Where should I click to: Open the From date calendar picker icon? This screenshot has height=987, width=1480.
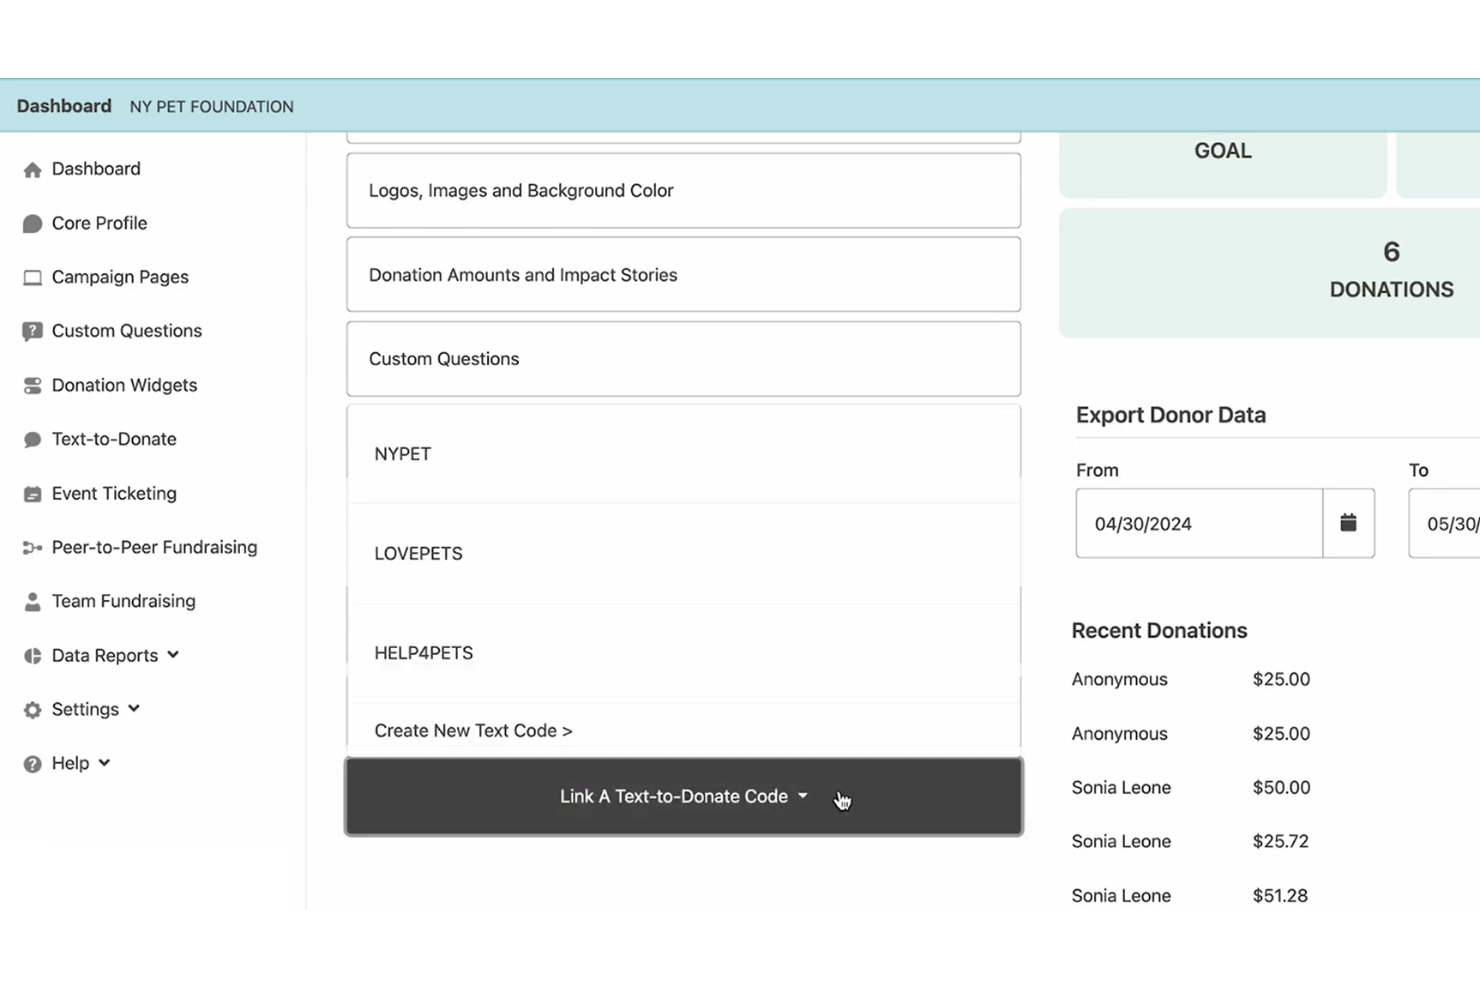(x=1348, y=523)
